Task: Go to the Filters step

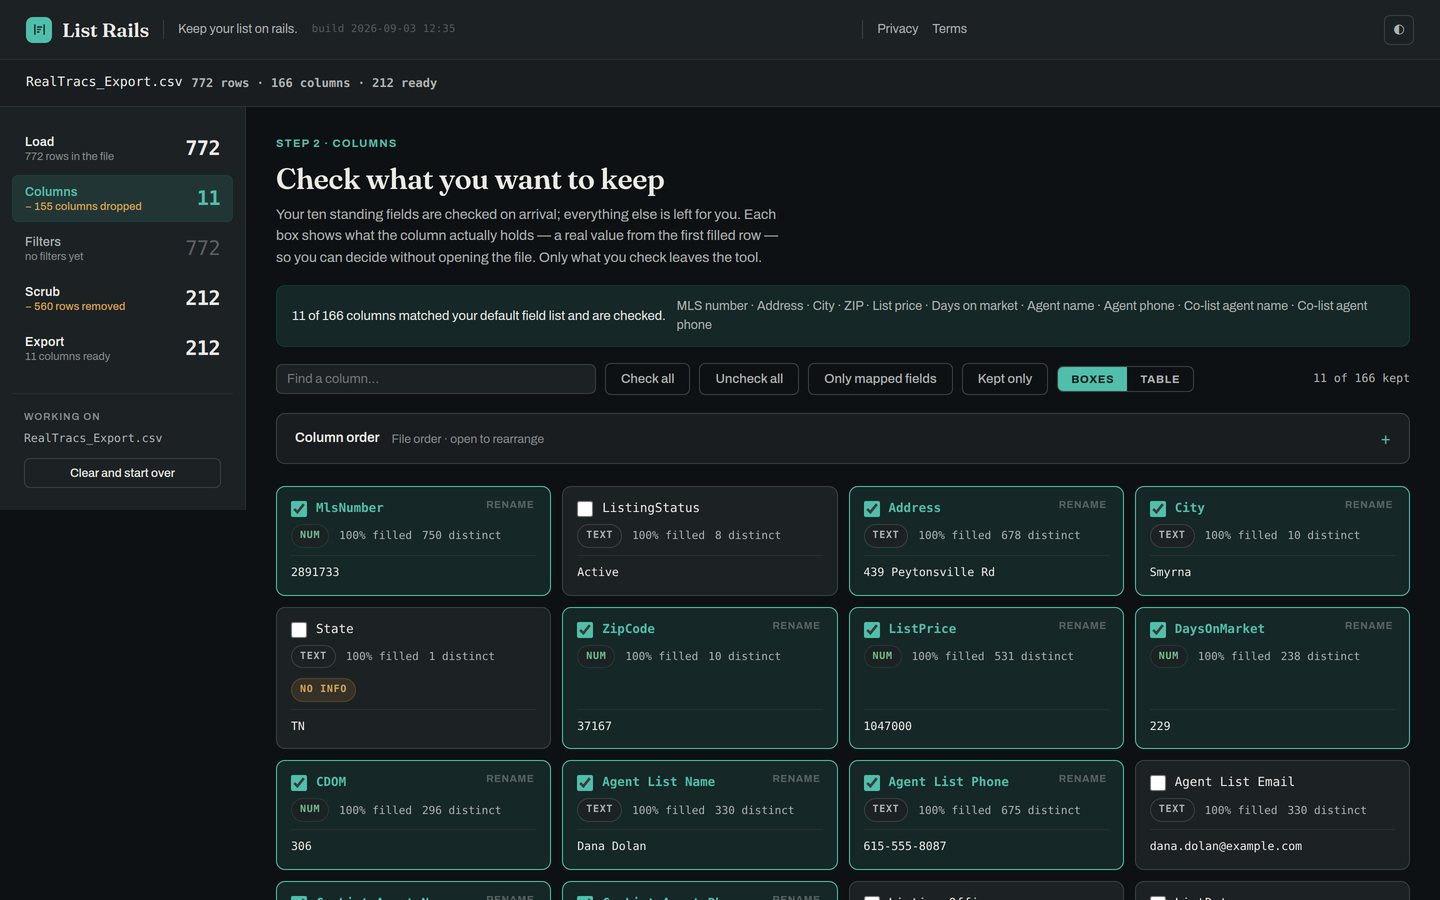Action: pyautogui.click(x=122, y=248)
